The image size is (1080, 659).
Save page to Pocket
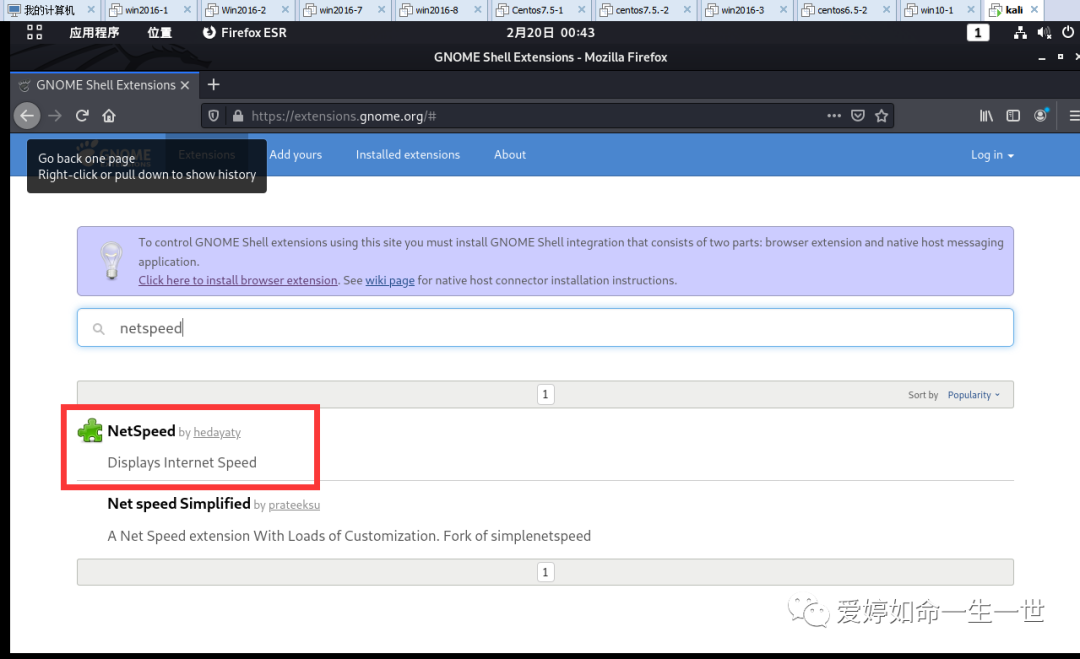click(x=858, y=116)
